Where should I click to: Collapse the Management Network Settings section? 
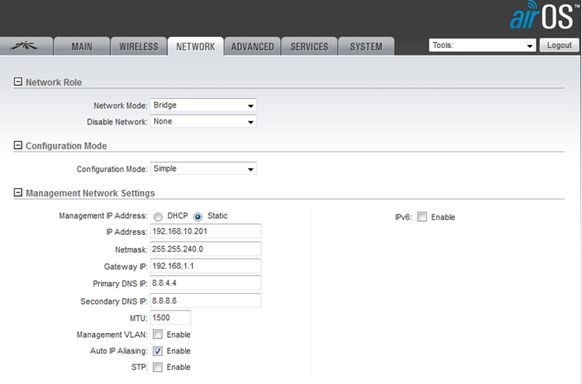[18, 193]
